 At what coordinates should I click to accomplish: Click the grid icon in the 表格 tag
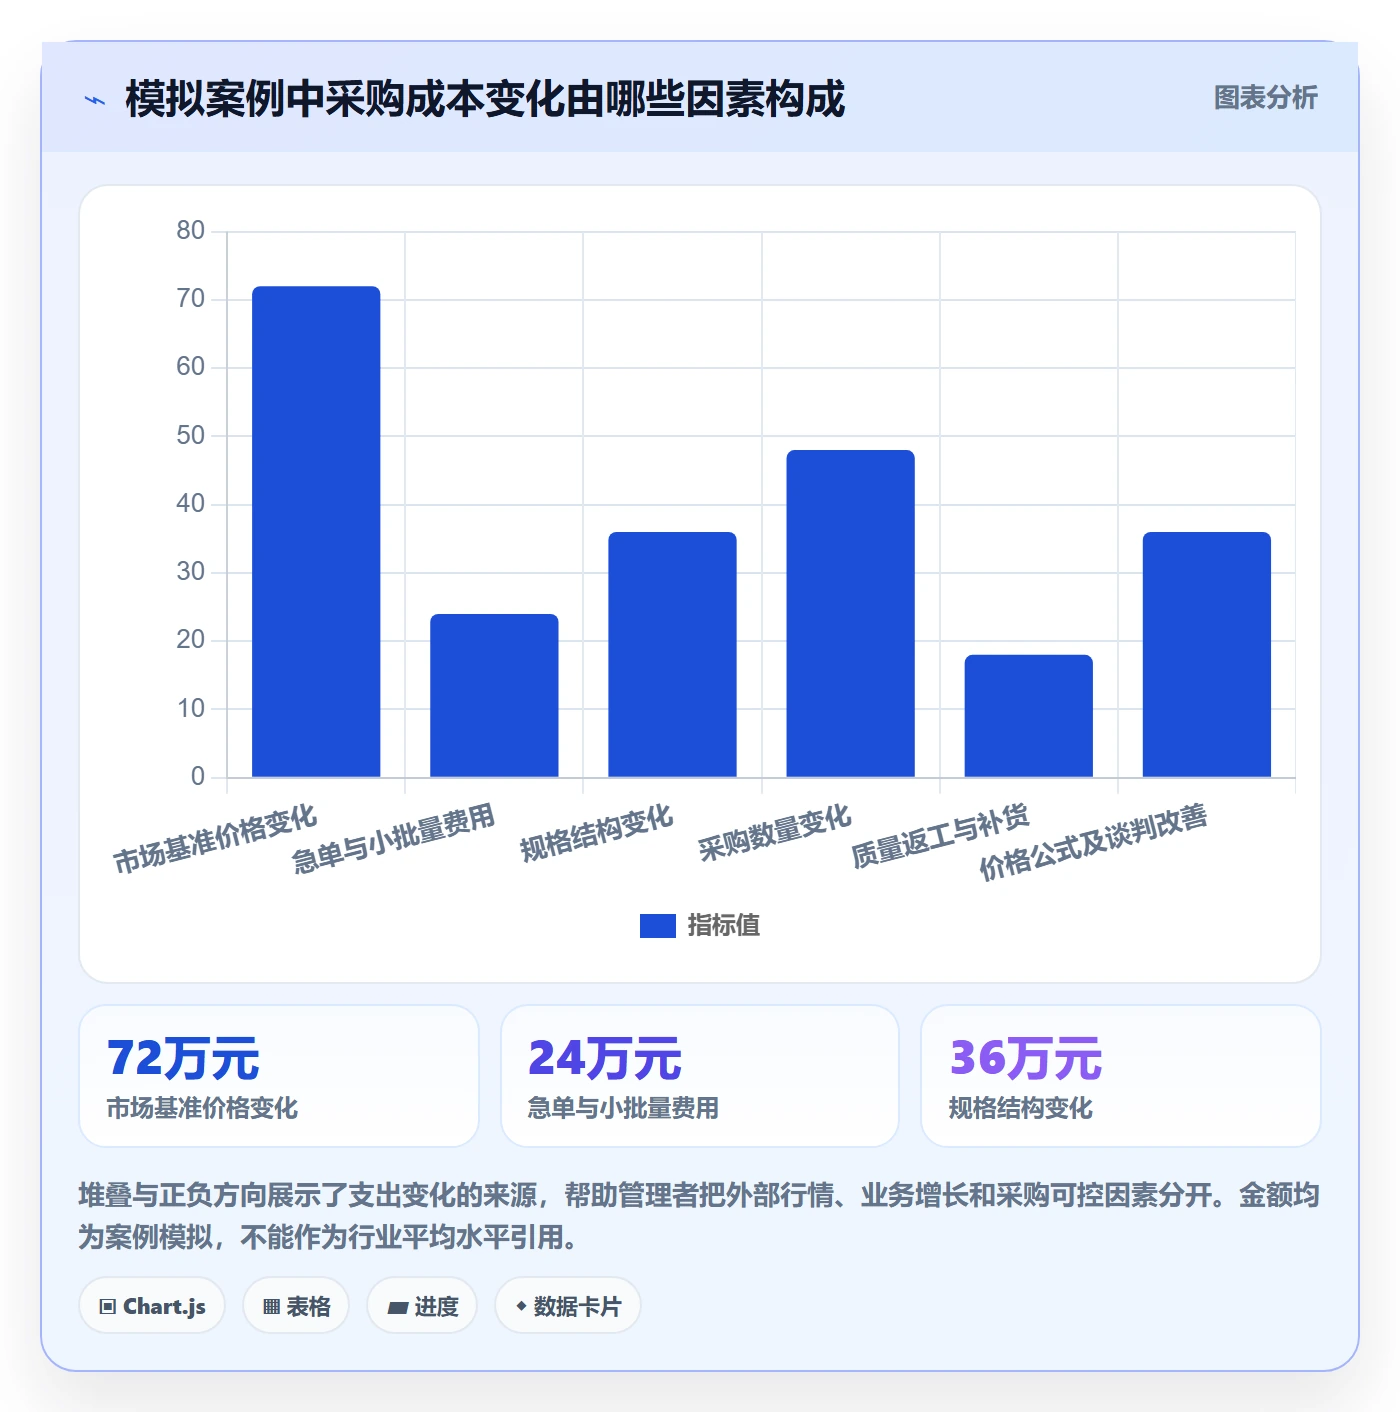271,1306
